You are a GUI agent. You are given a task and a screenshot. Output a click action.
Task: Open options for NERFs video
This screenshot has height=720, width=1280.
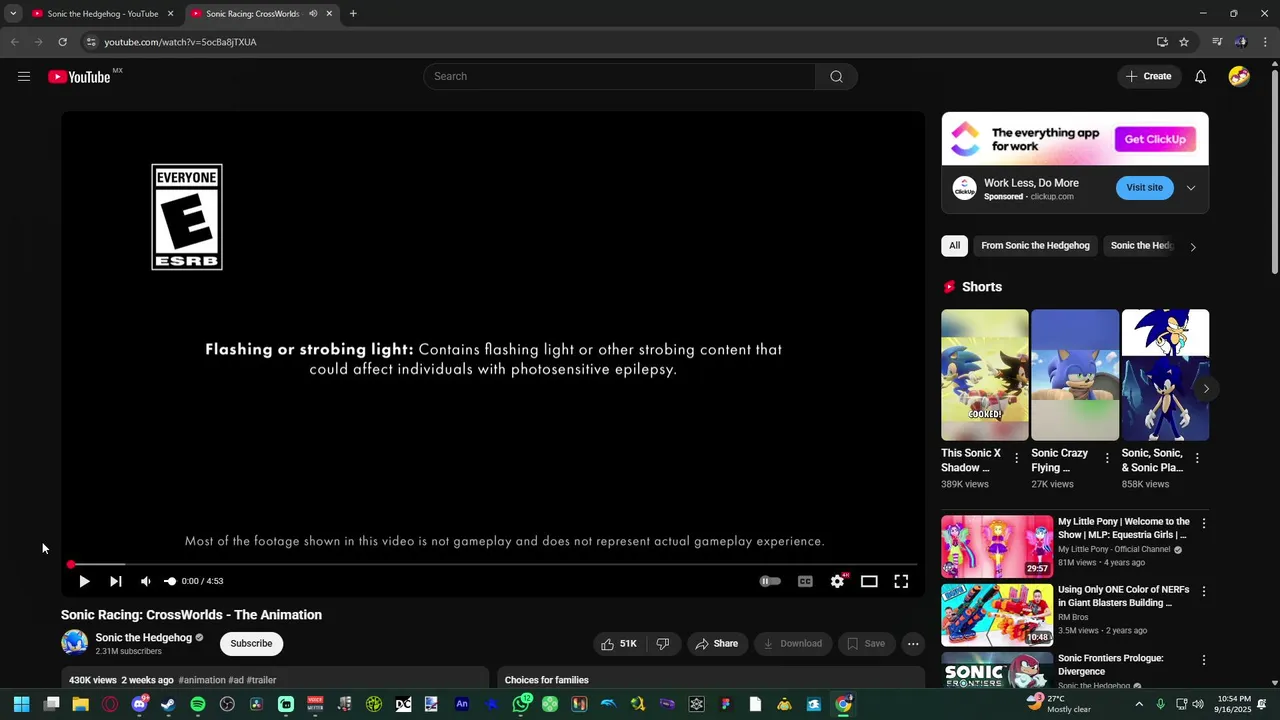pyautogui.click(x=1204, y=591)
